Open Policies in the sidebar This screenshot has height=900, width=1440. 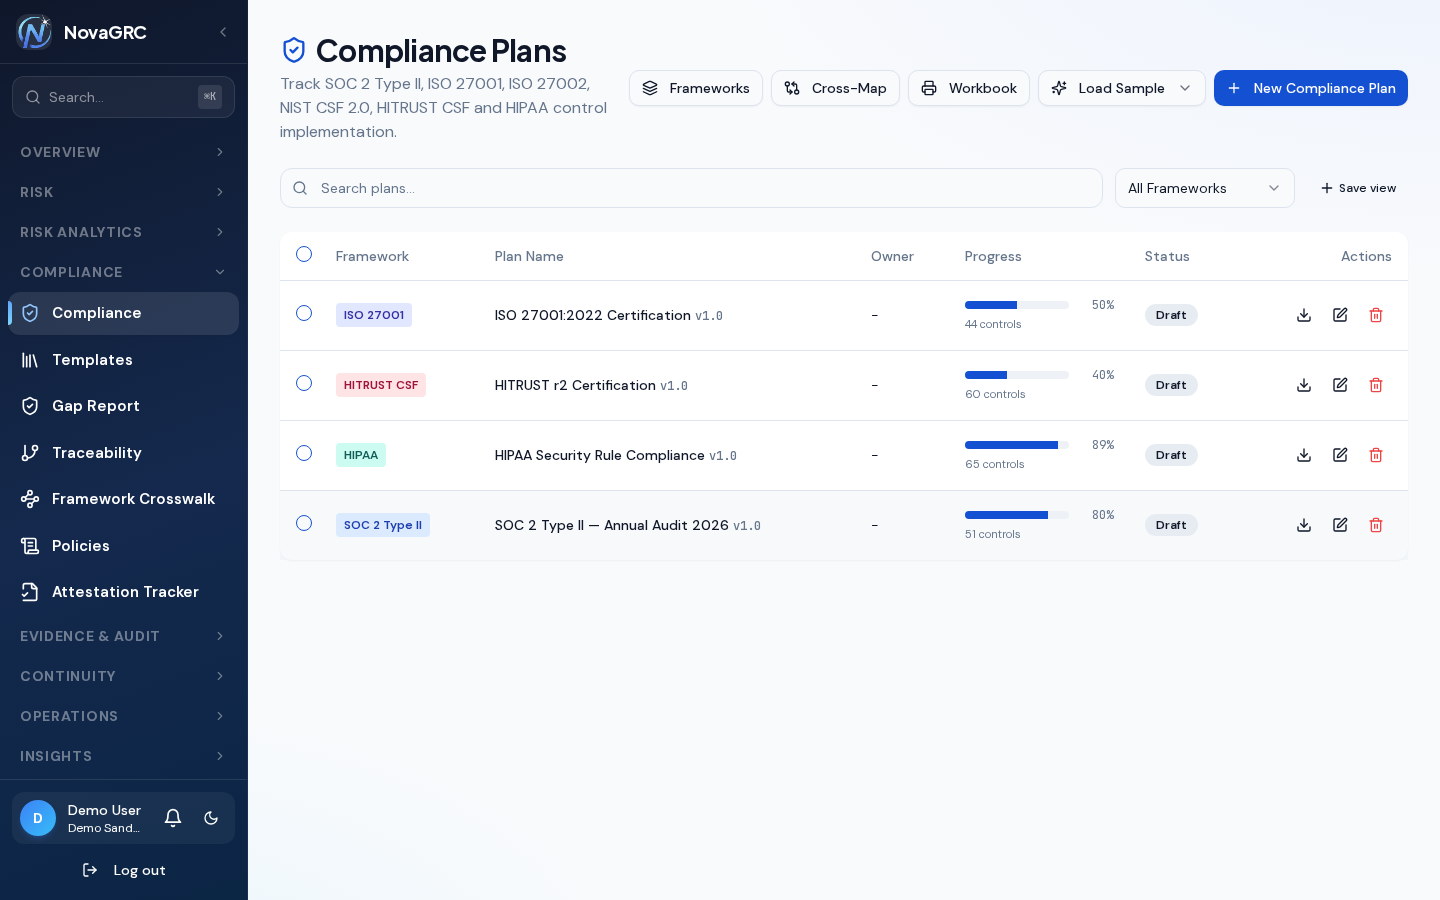pos(123,546)
